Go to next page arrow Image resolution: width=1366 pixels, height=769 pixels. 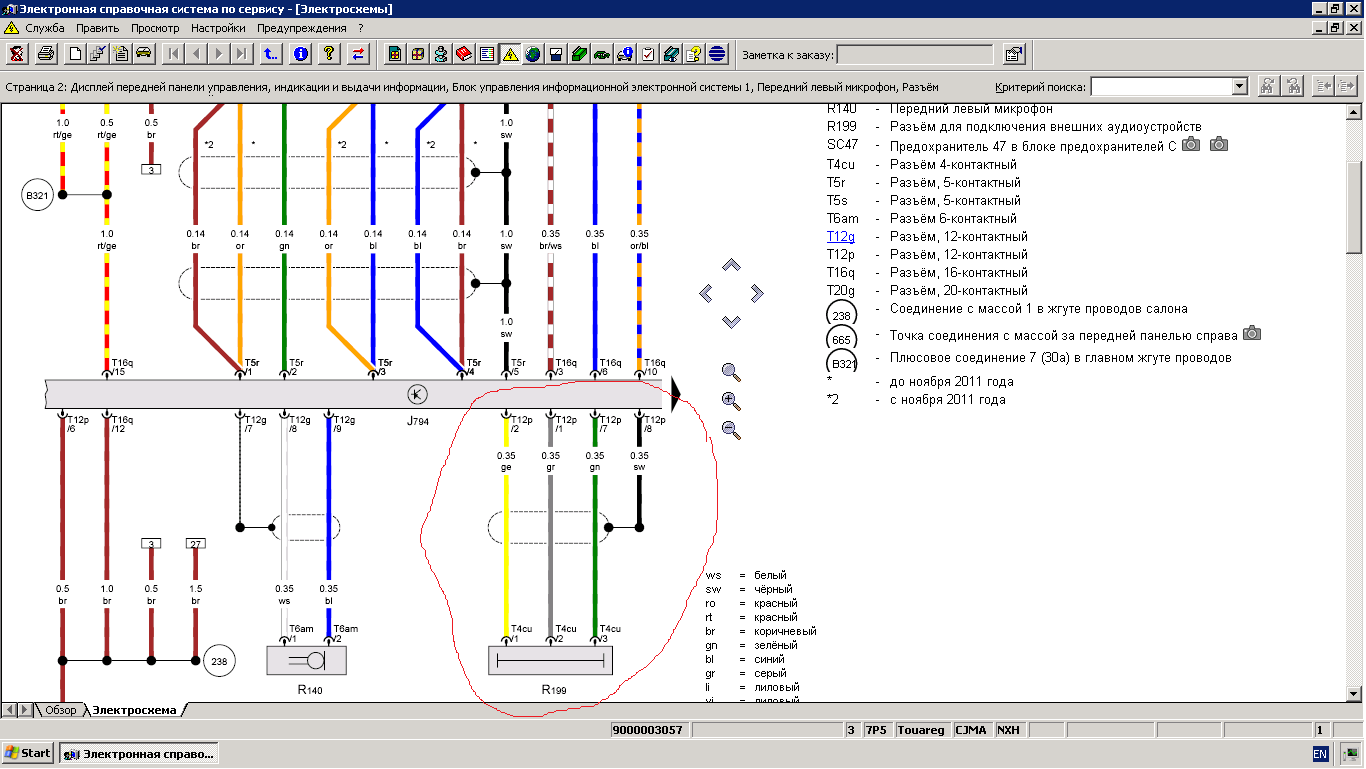tap(219, 53)
